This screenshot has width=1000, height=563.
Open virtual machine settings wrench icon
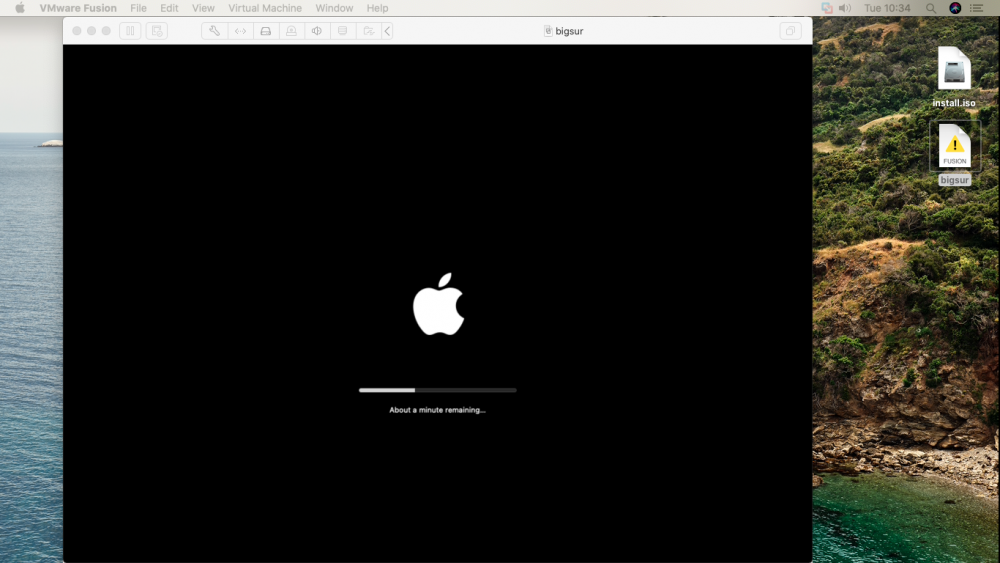[214, 31]
